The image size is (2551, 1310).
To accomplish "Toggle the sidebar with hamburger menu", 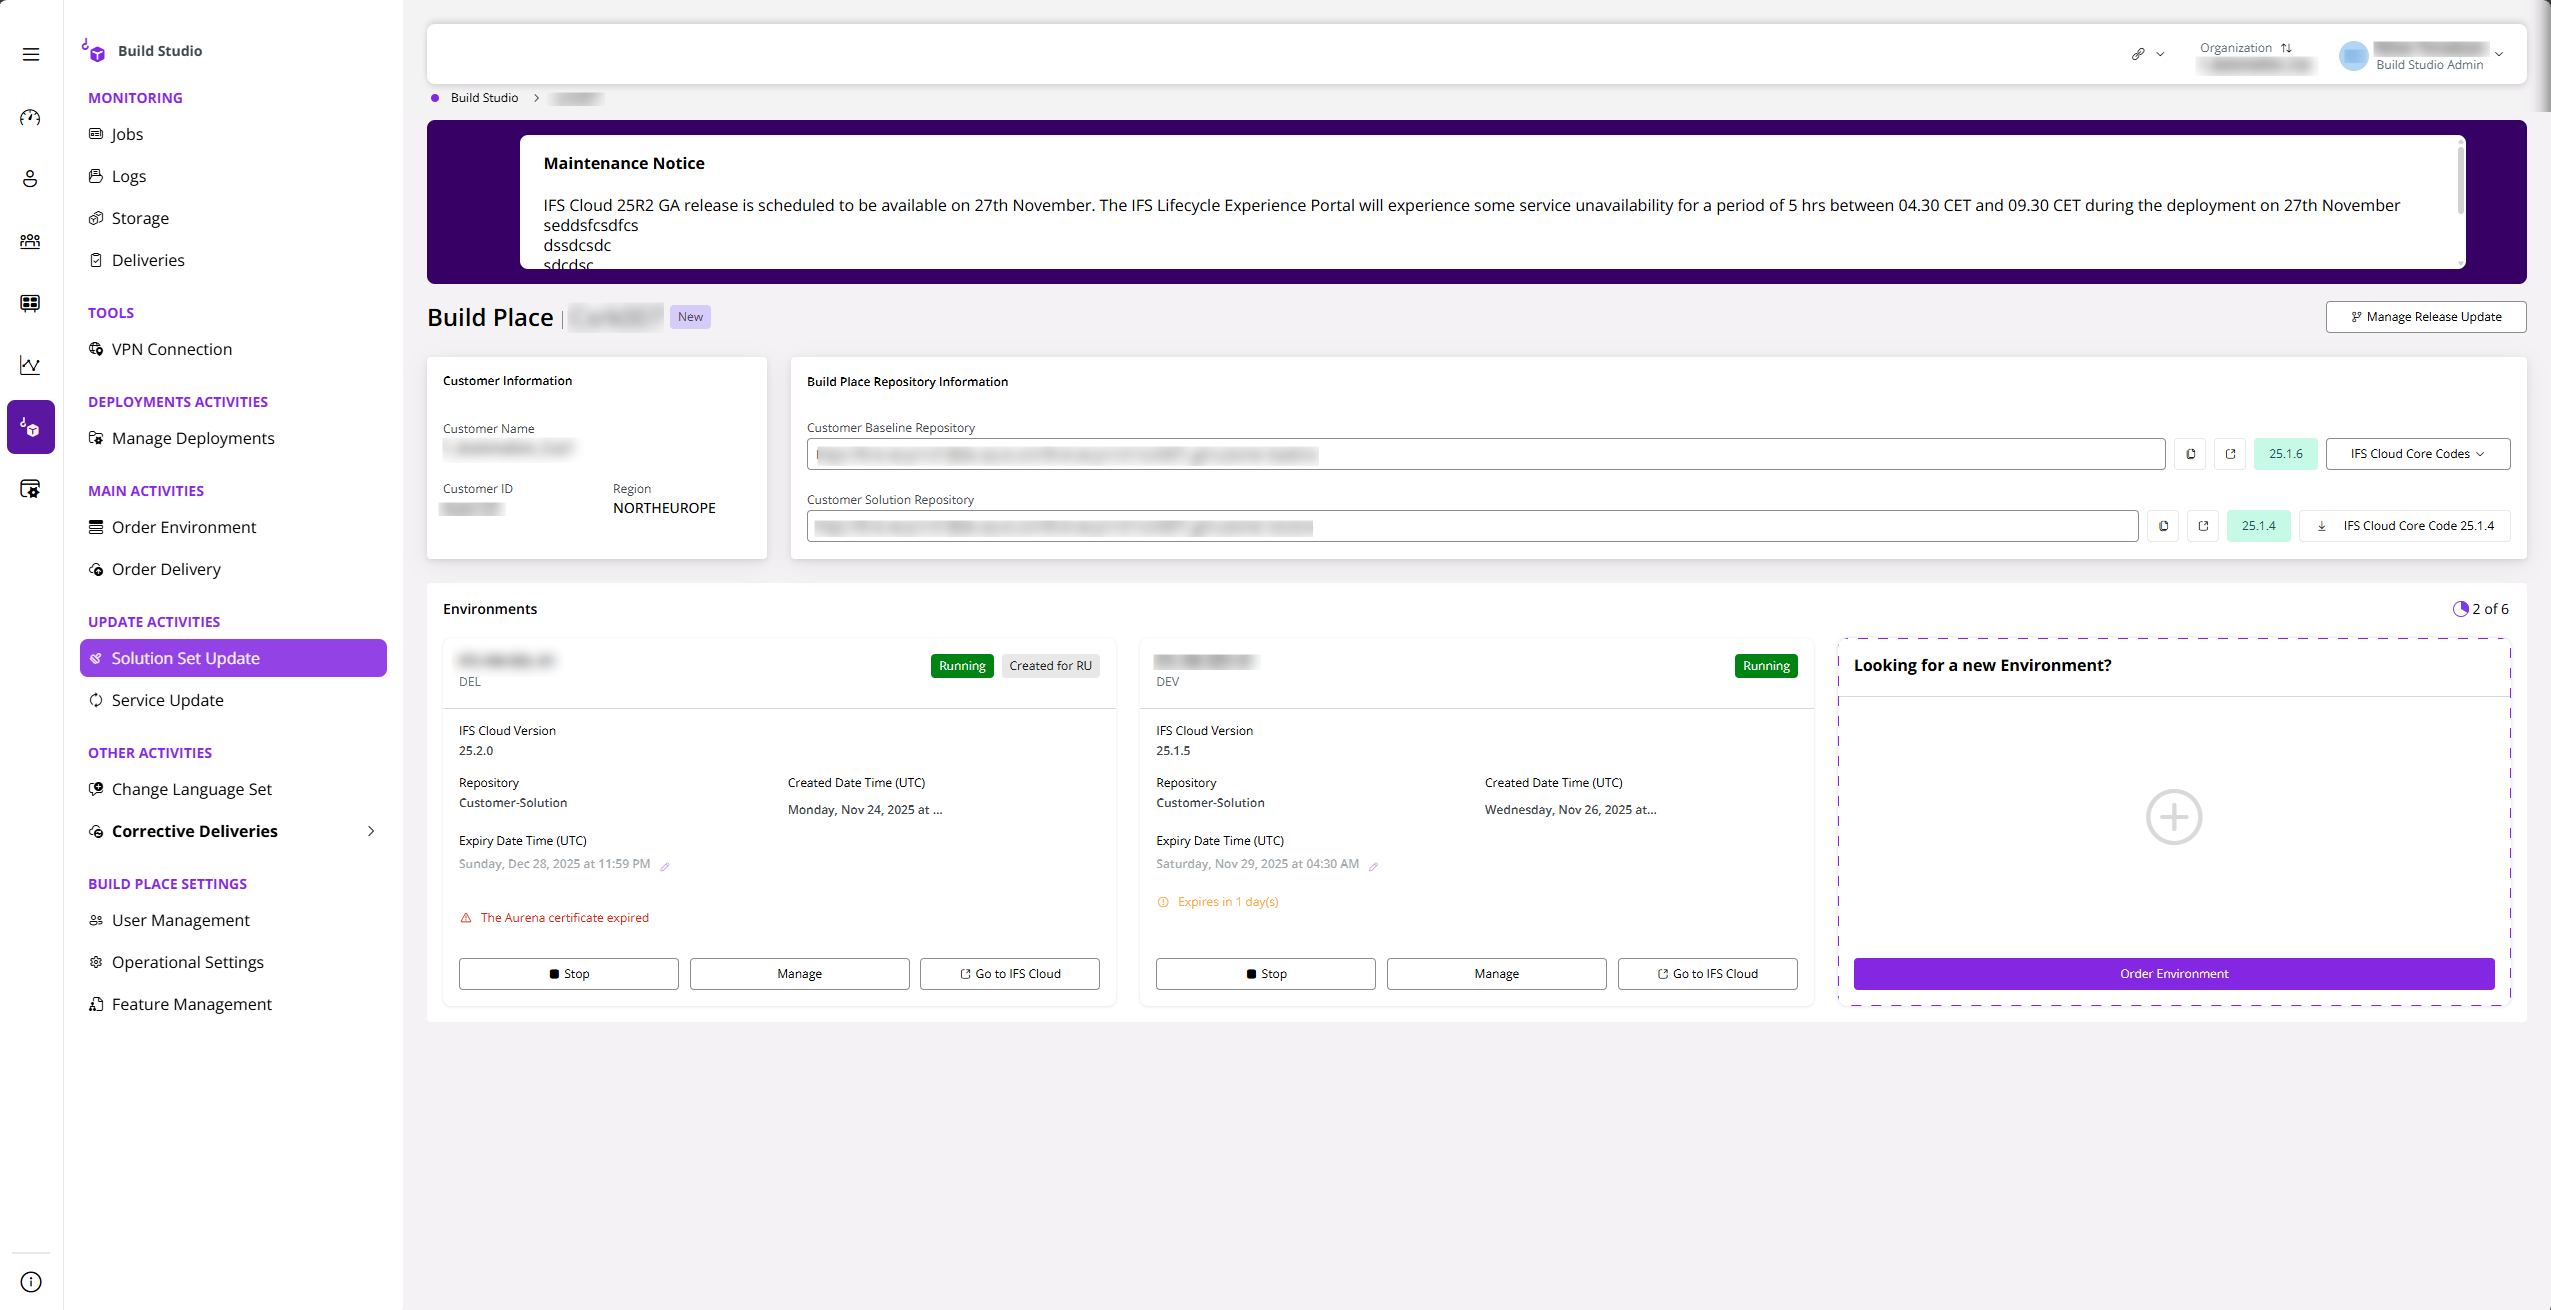I will 30,53.
